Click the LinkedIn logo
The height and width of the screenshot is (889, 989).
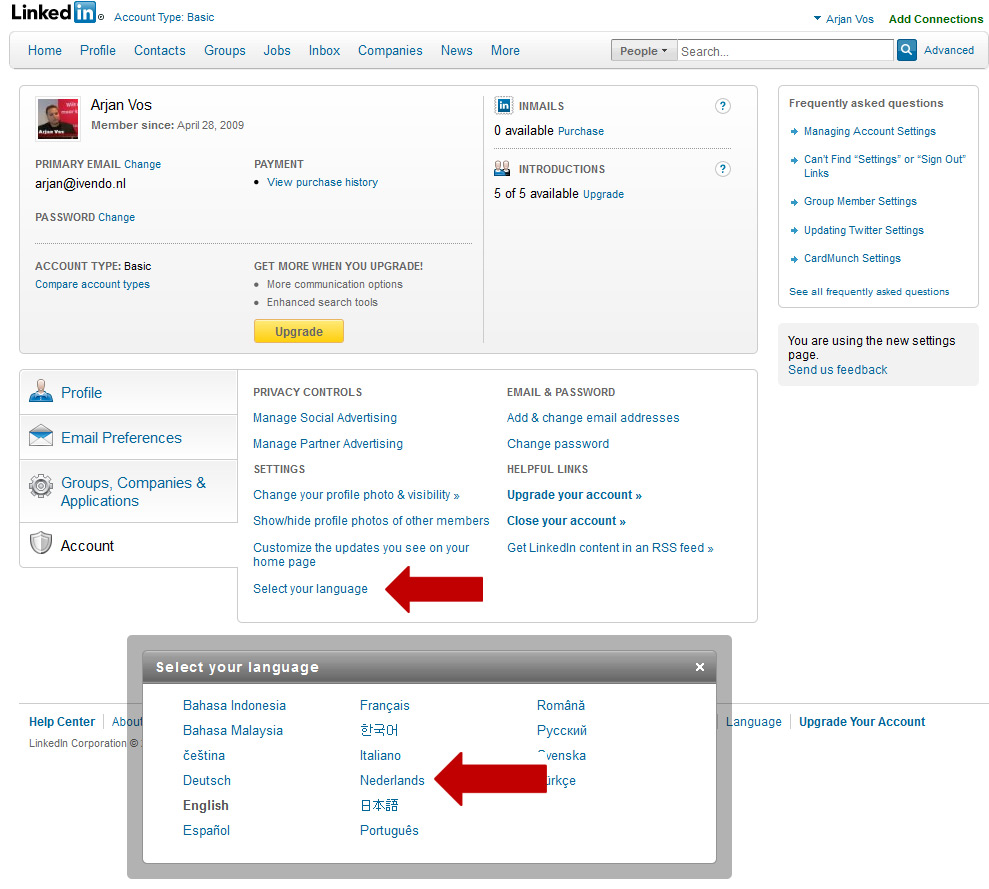[x=56, y=13]
